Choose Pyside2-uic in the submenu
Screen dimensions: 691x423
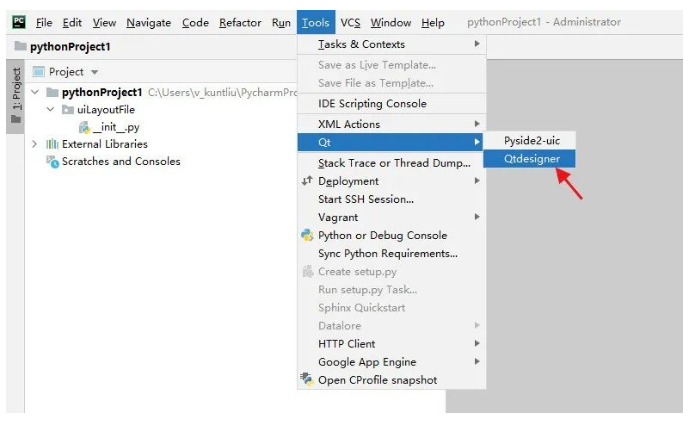529,141
